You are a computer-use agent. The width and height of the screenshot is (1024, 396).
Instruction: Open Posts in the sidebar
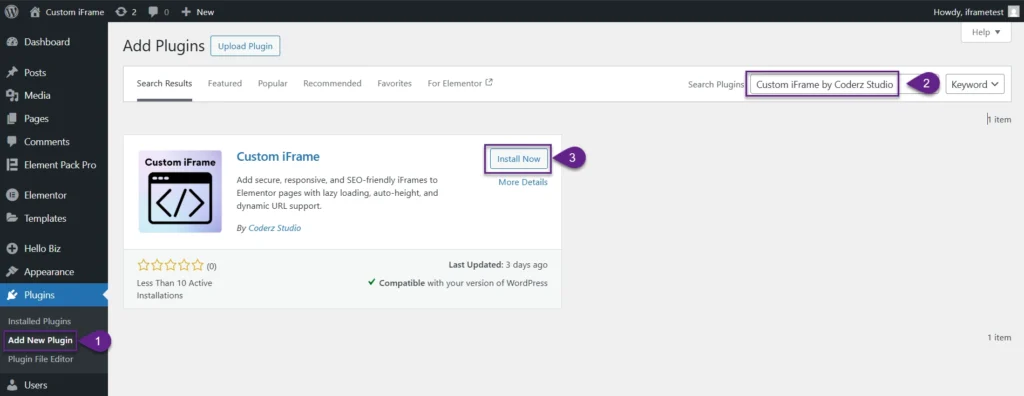[54, 73]
